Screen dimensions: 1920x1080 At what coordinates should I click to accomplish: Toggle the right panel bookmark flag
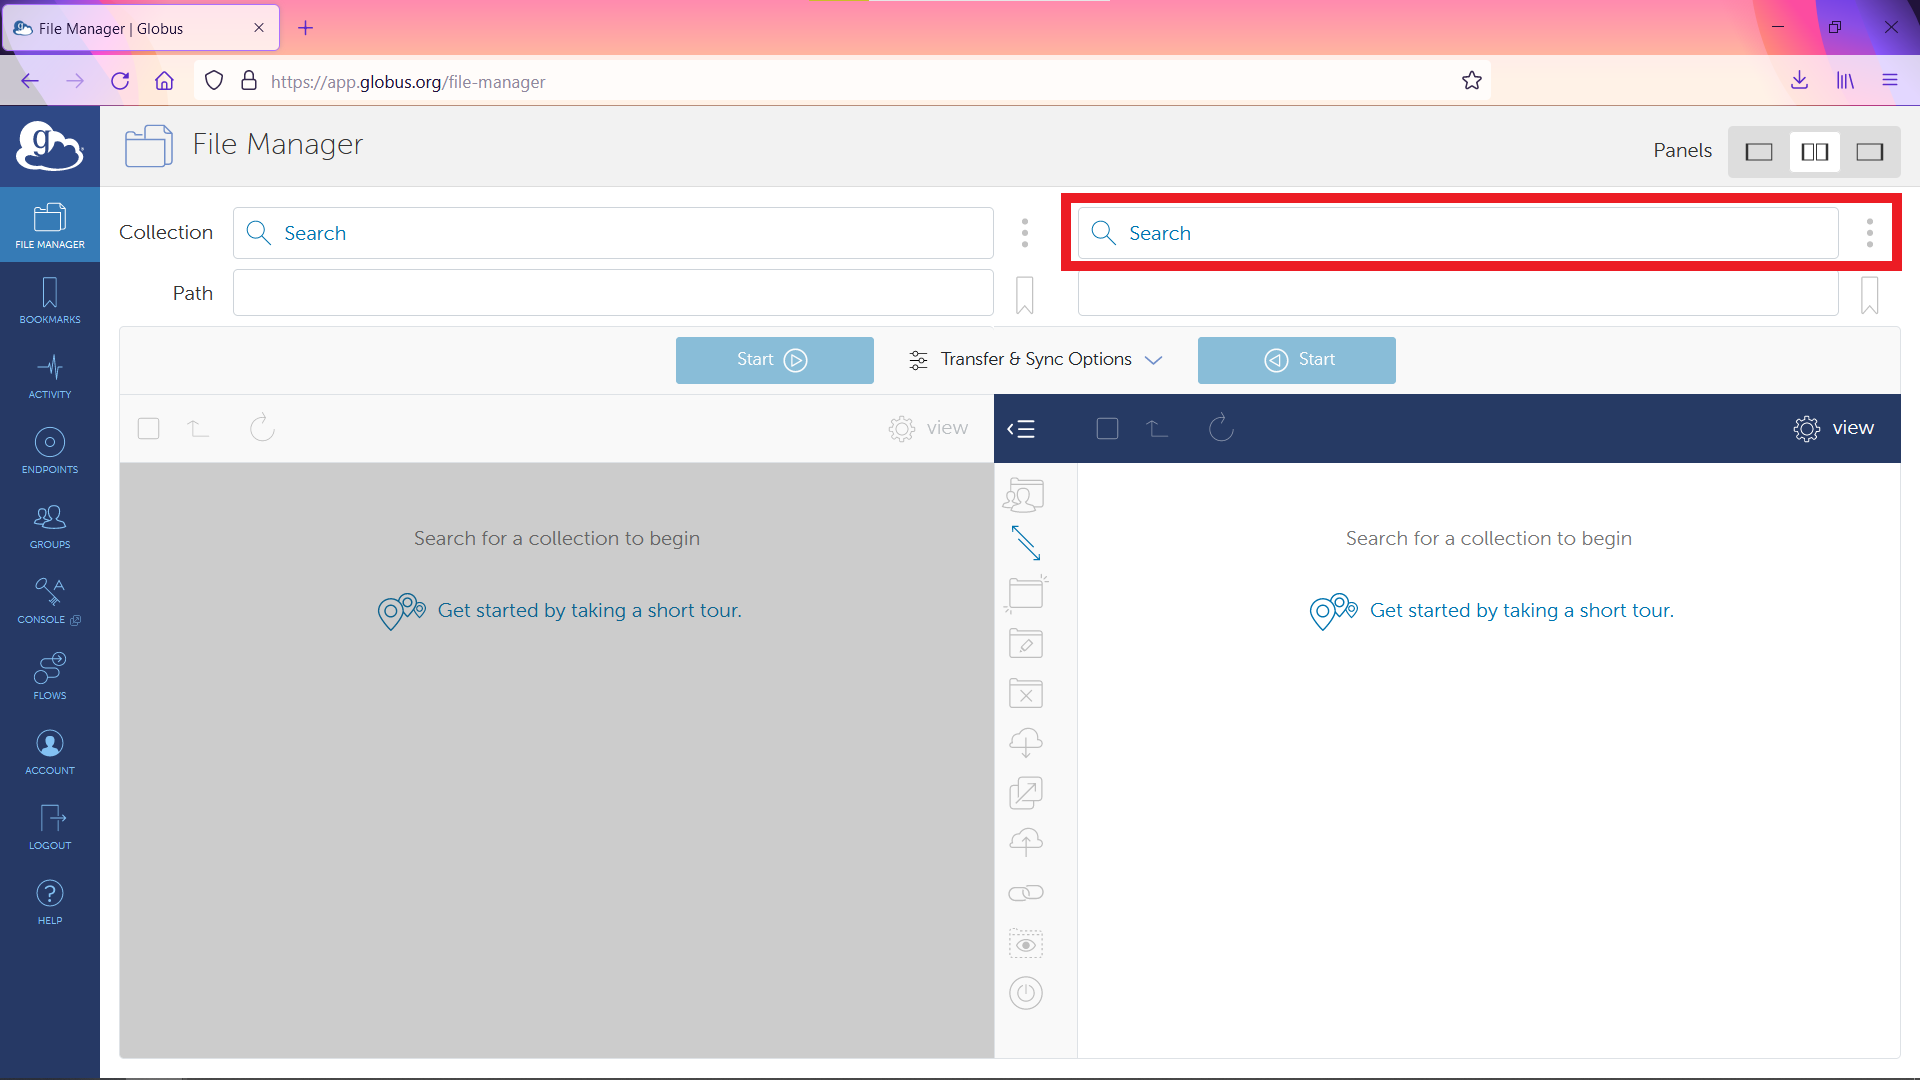click(1870, 294)
